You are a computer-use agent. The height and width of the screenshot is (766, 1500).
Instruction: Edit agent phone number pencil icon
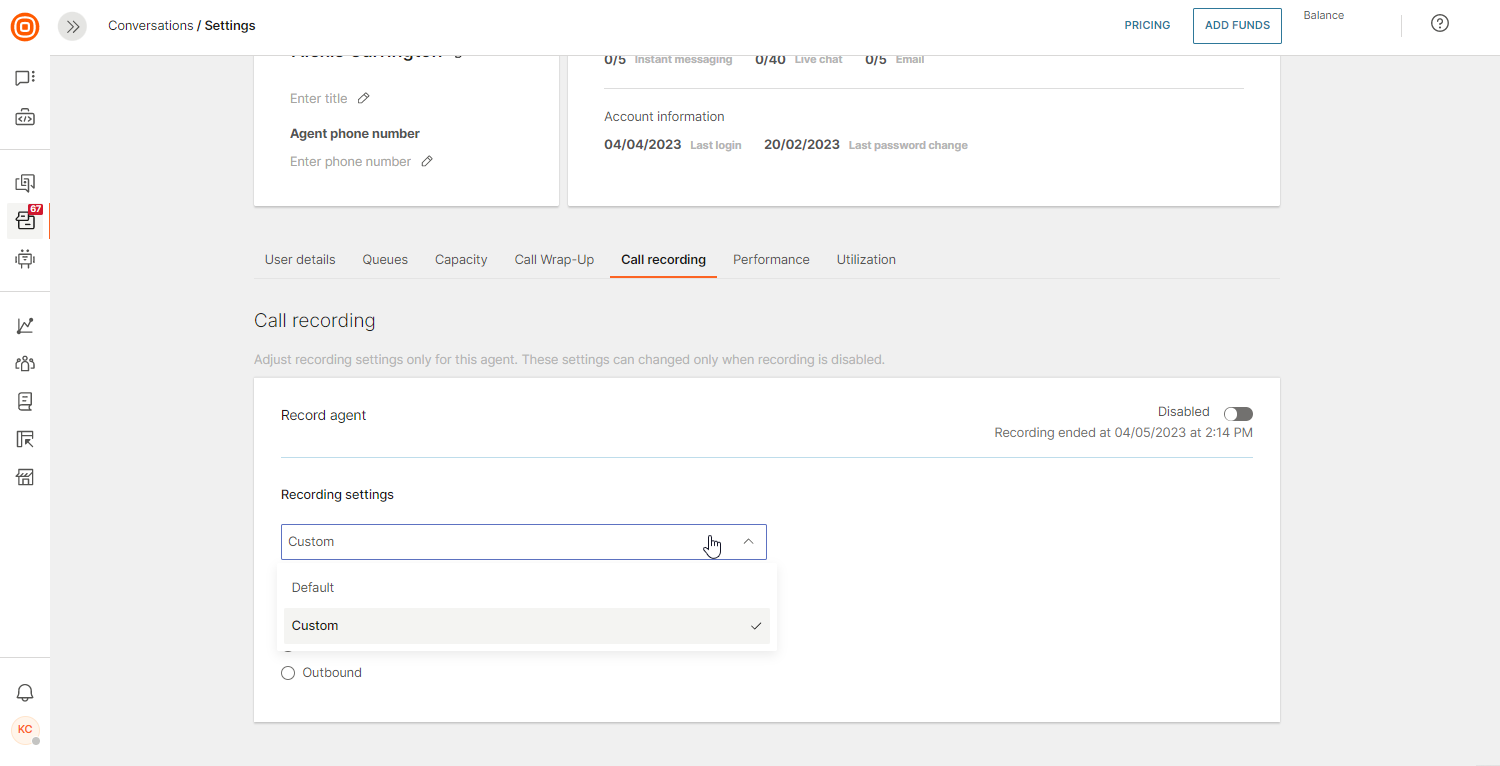point(427,161)
